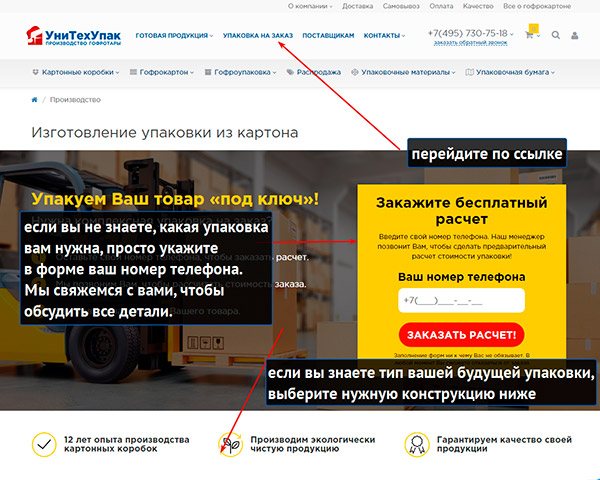Image resolution: width=600 pixels, height=480 pixels.
Task: Click the Заказать расчет! button
Action: tap(461, 335)
